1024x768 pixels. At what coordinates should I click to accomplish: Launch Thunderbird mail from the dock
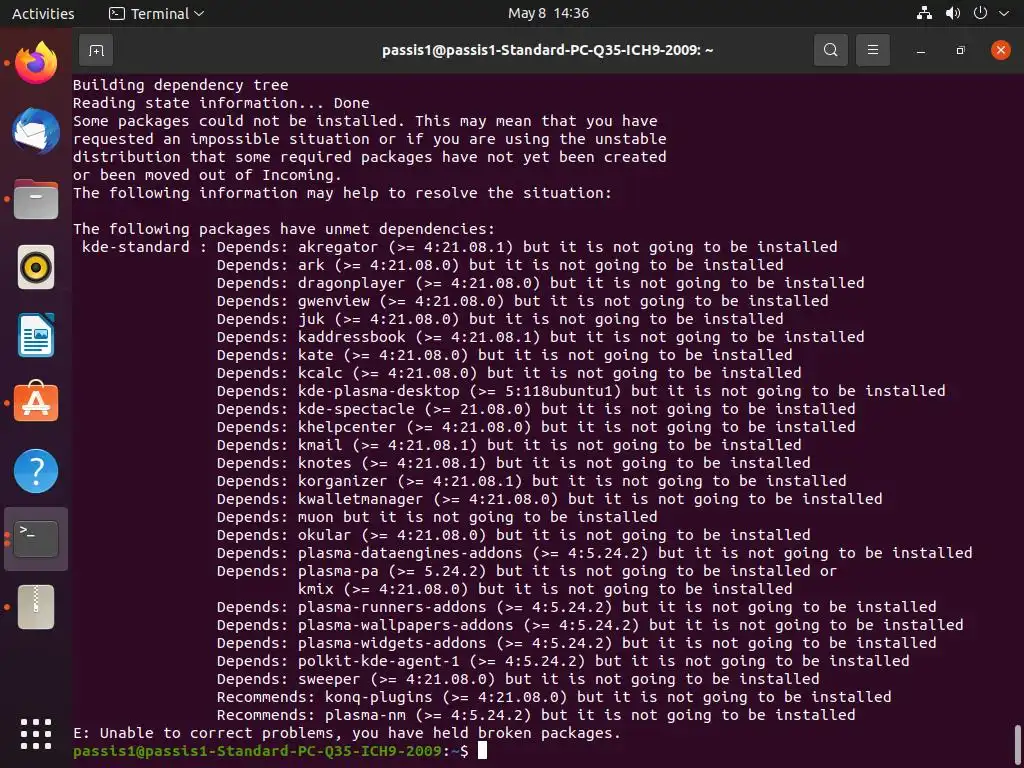point(36,131)
